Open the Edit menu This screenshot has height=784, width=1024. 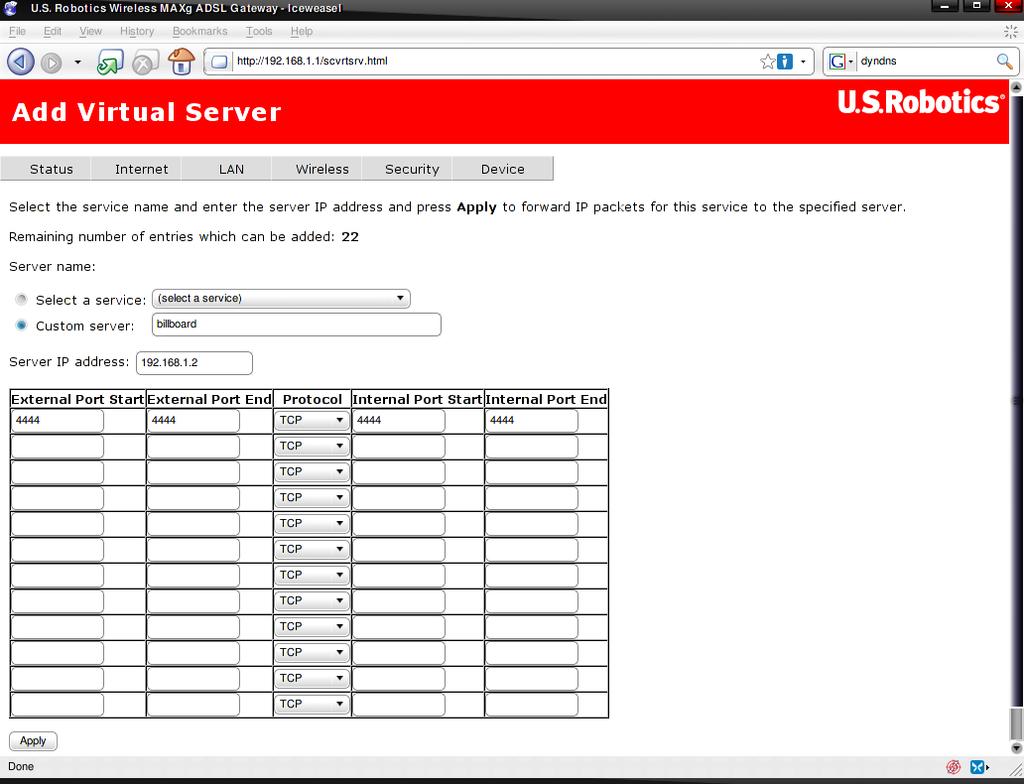pyautogui.click(x=52, y=31)
